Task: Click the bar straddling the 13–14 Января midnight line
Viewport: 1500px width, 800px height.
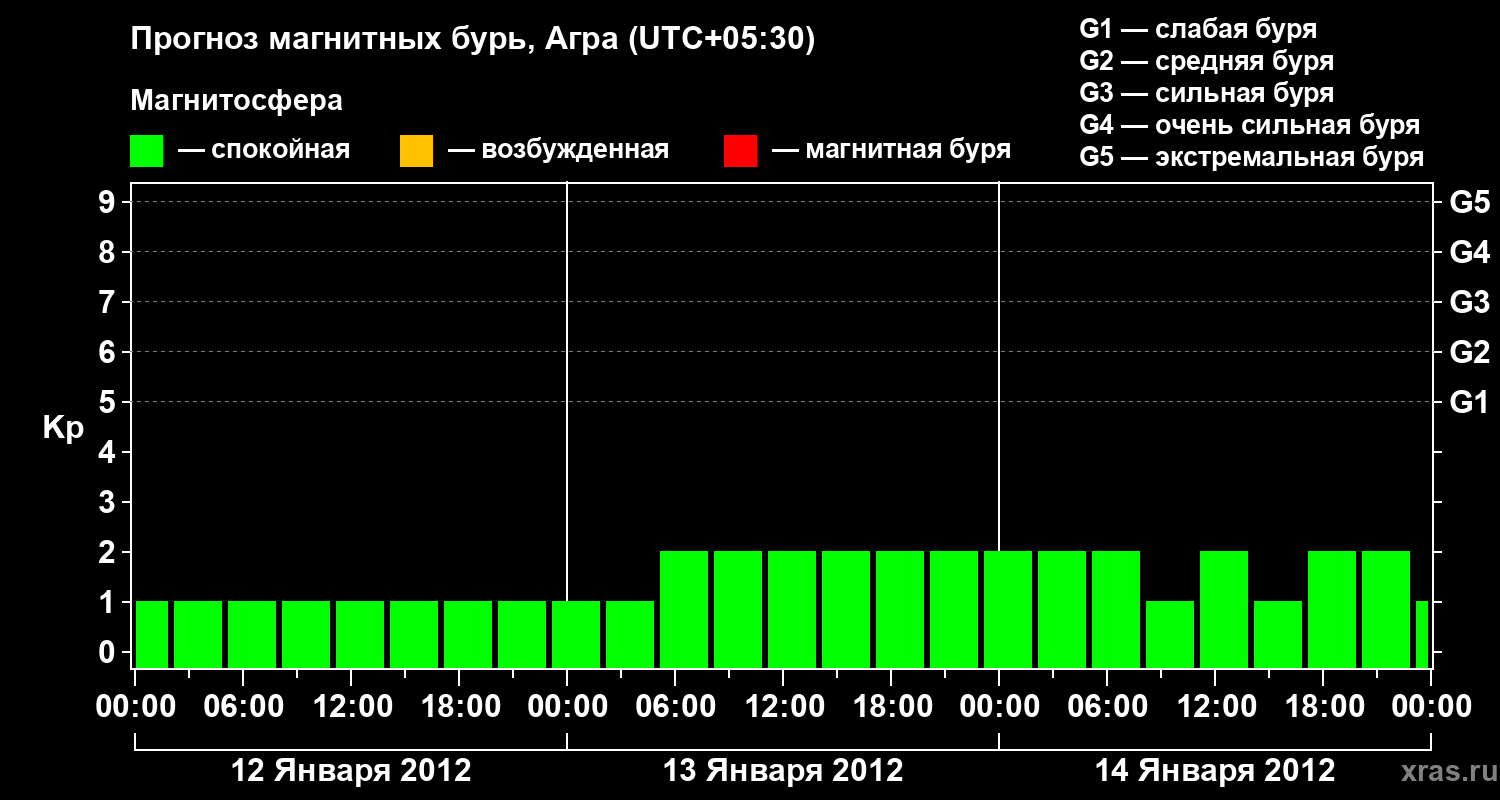Action: point(1008,609)
